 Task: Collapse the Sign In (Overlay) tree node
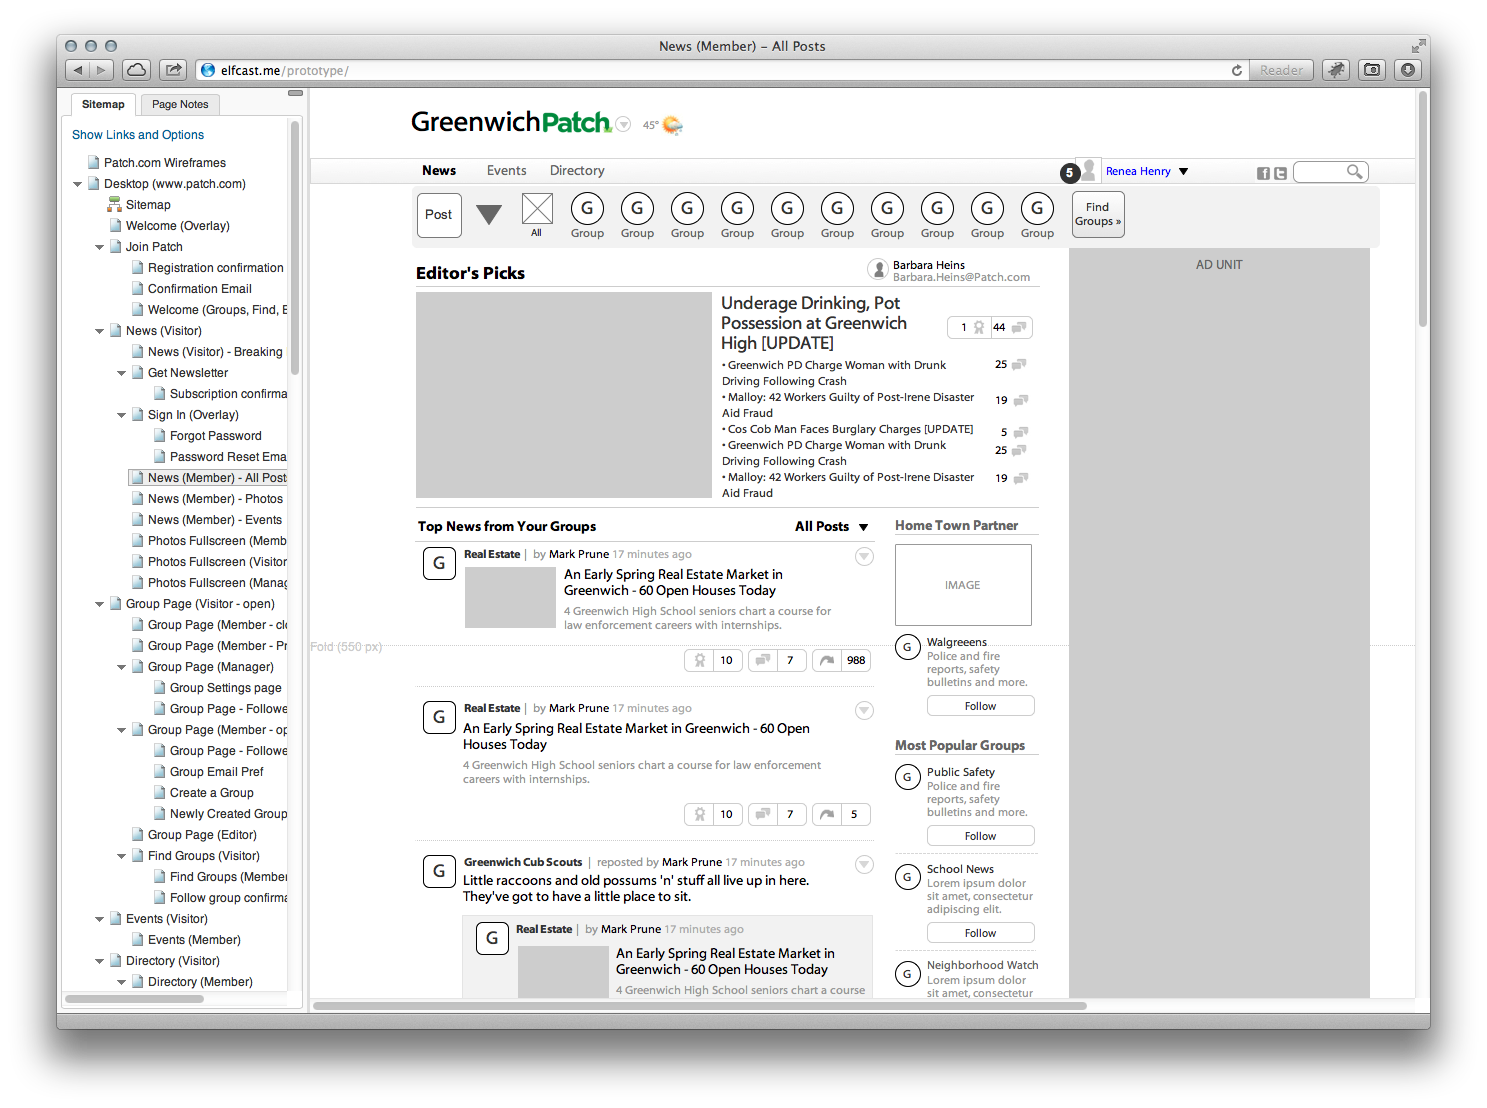tap(121, 414)
